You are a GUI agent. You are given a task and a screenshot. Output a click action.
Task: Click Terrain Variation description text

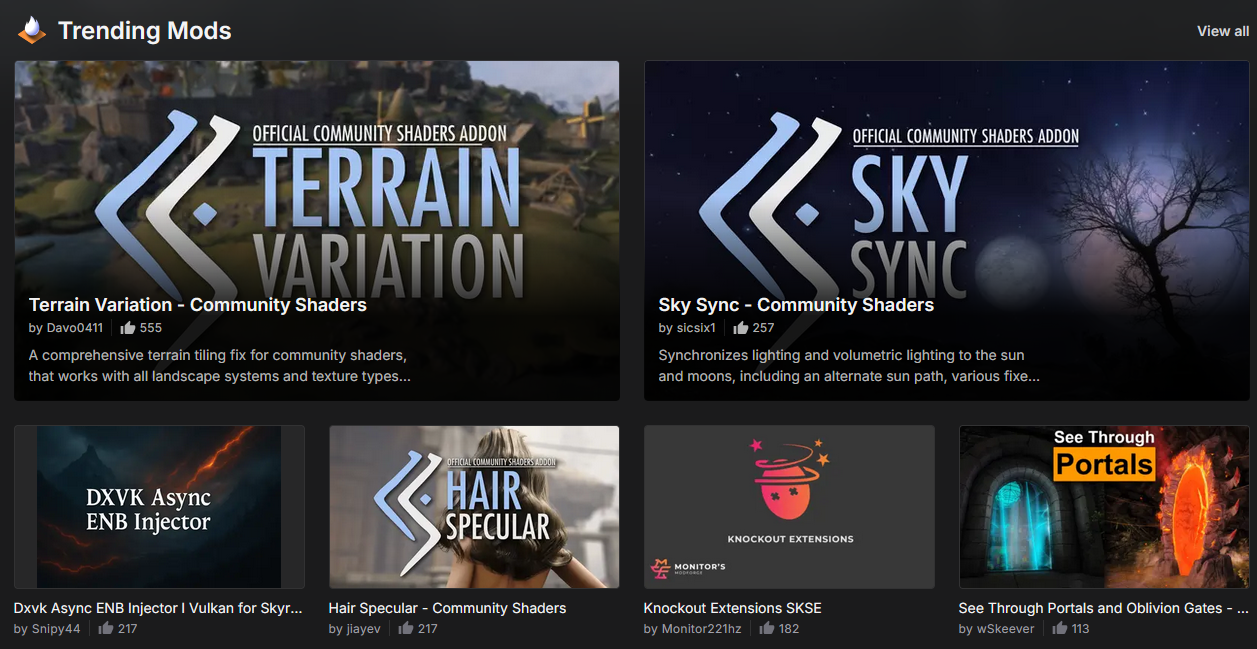tap(220, 366)
